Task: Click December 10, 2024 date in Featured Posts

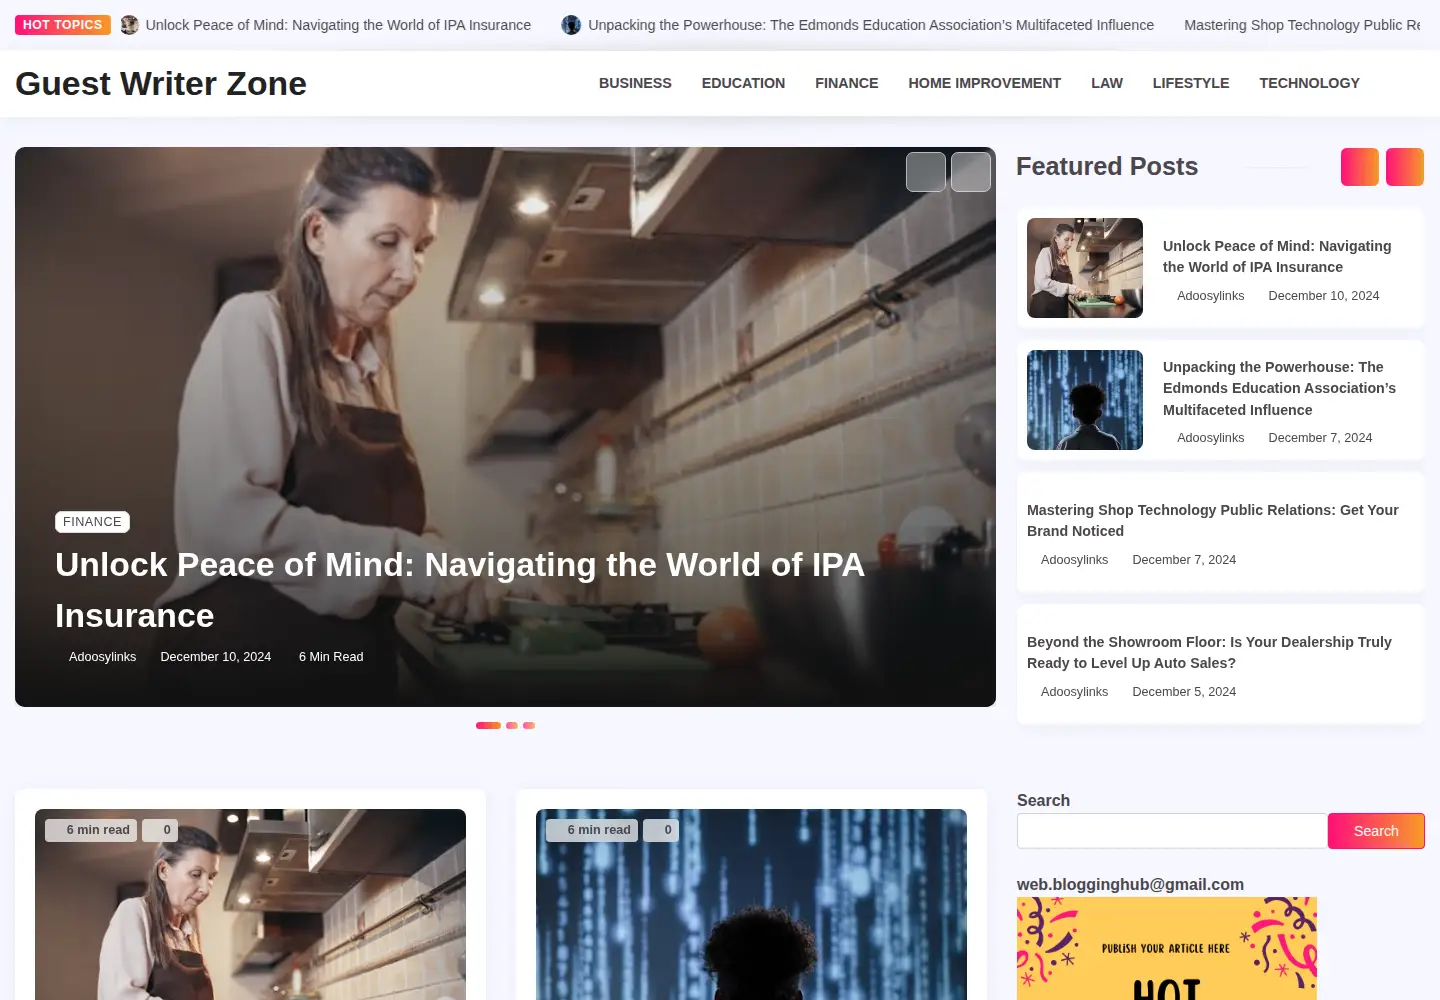Action: click(1323, 296)
